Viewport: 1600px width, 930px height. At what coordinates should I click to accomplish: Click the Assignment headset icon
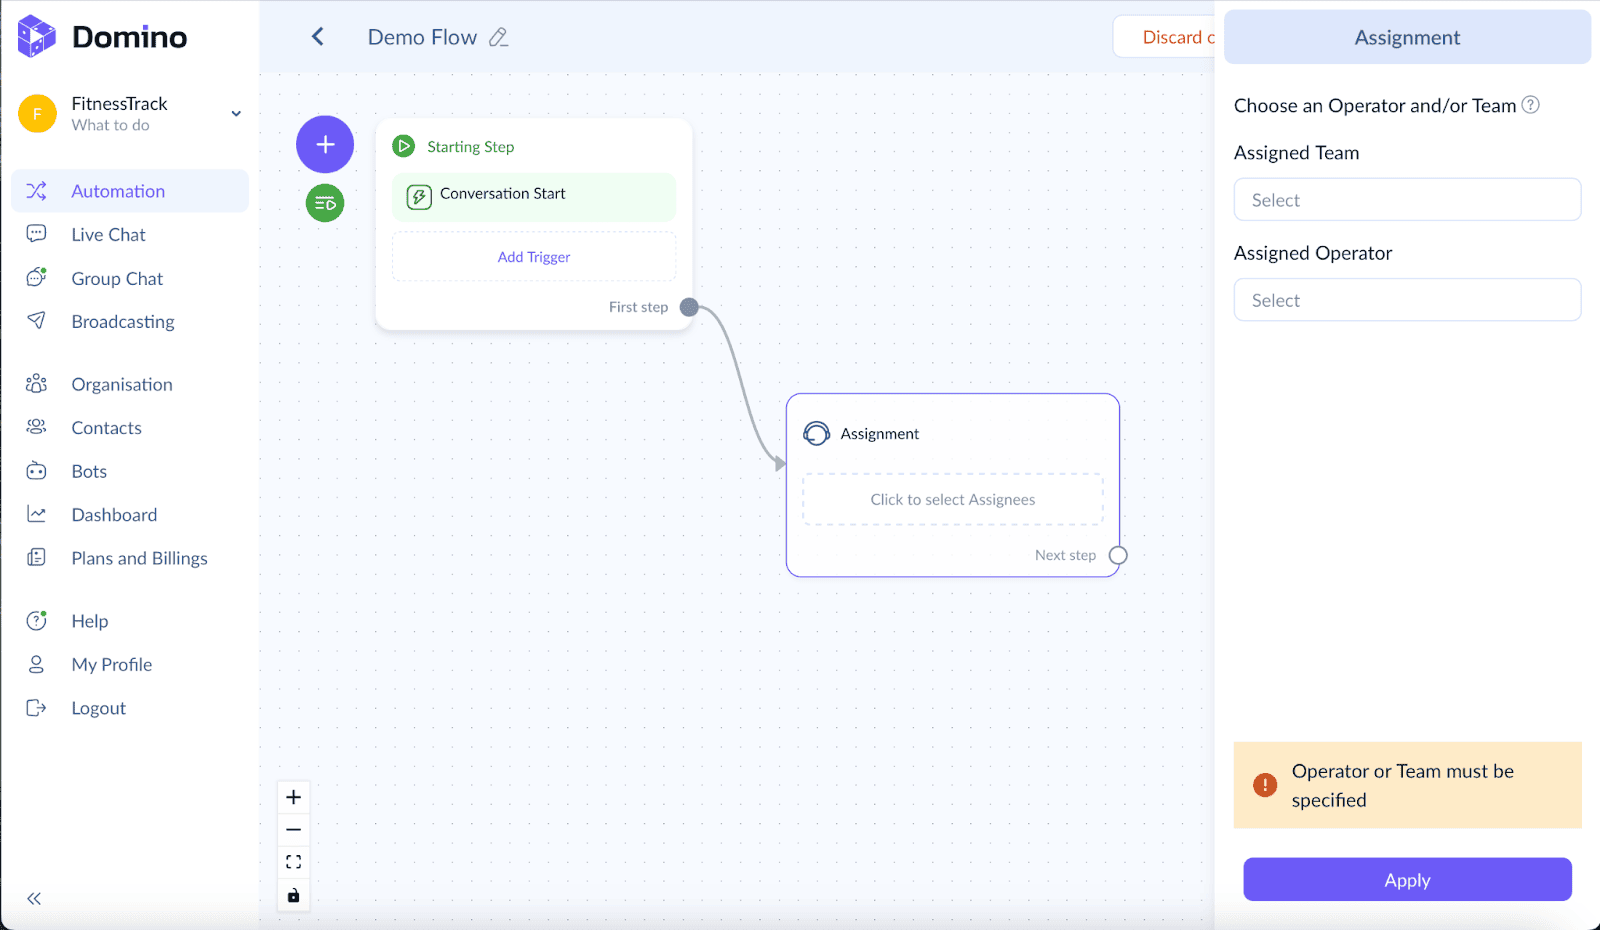(x=817, y=434)
